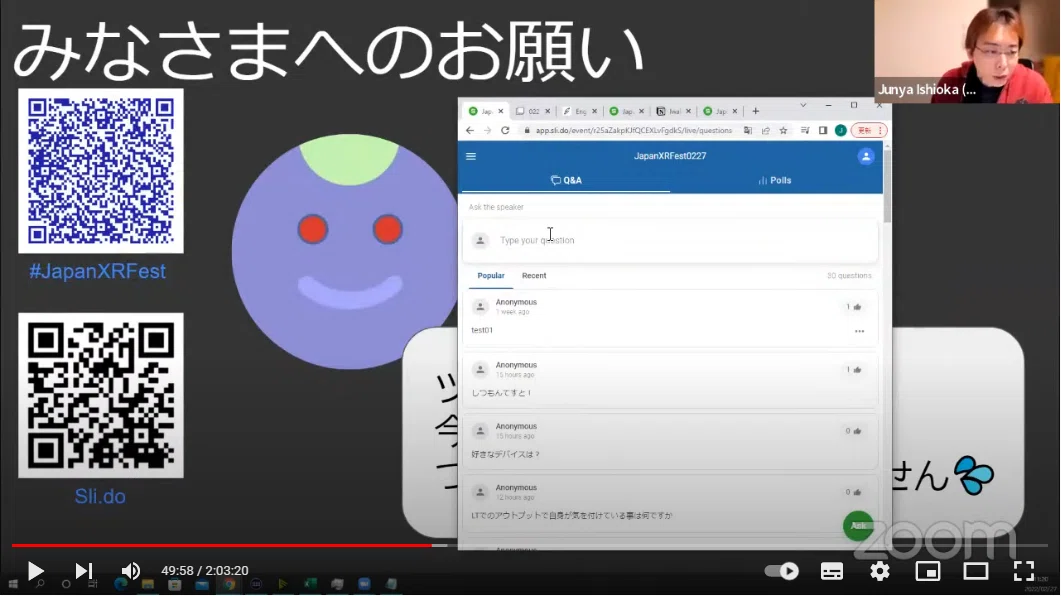
Task: Open the green J profile avatar
Action: (x=840, y=131)
